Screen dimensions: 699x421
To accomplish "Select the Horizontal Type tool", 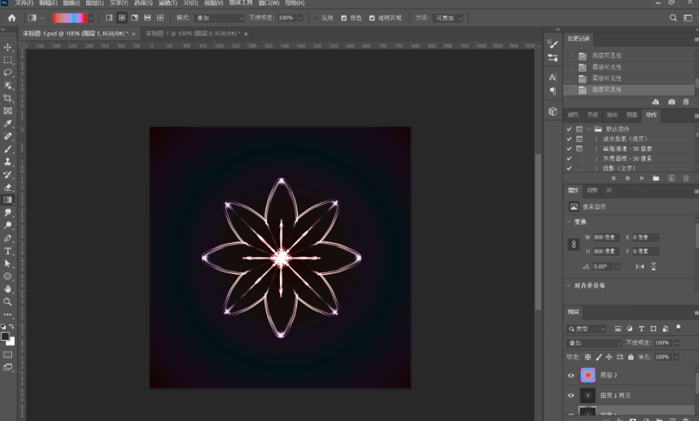I will (x=8, y=250).
